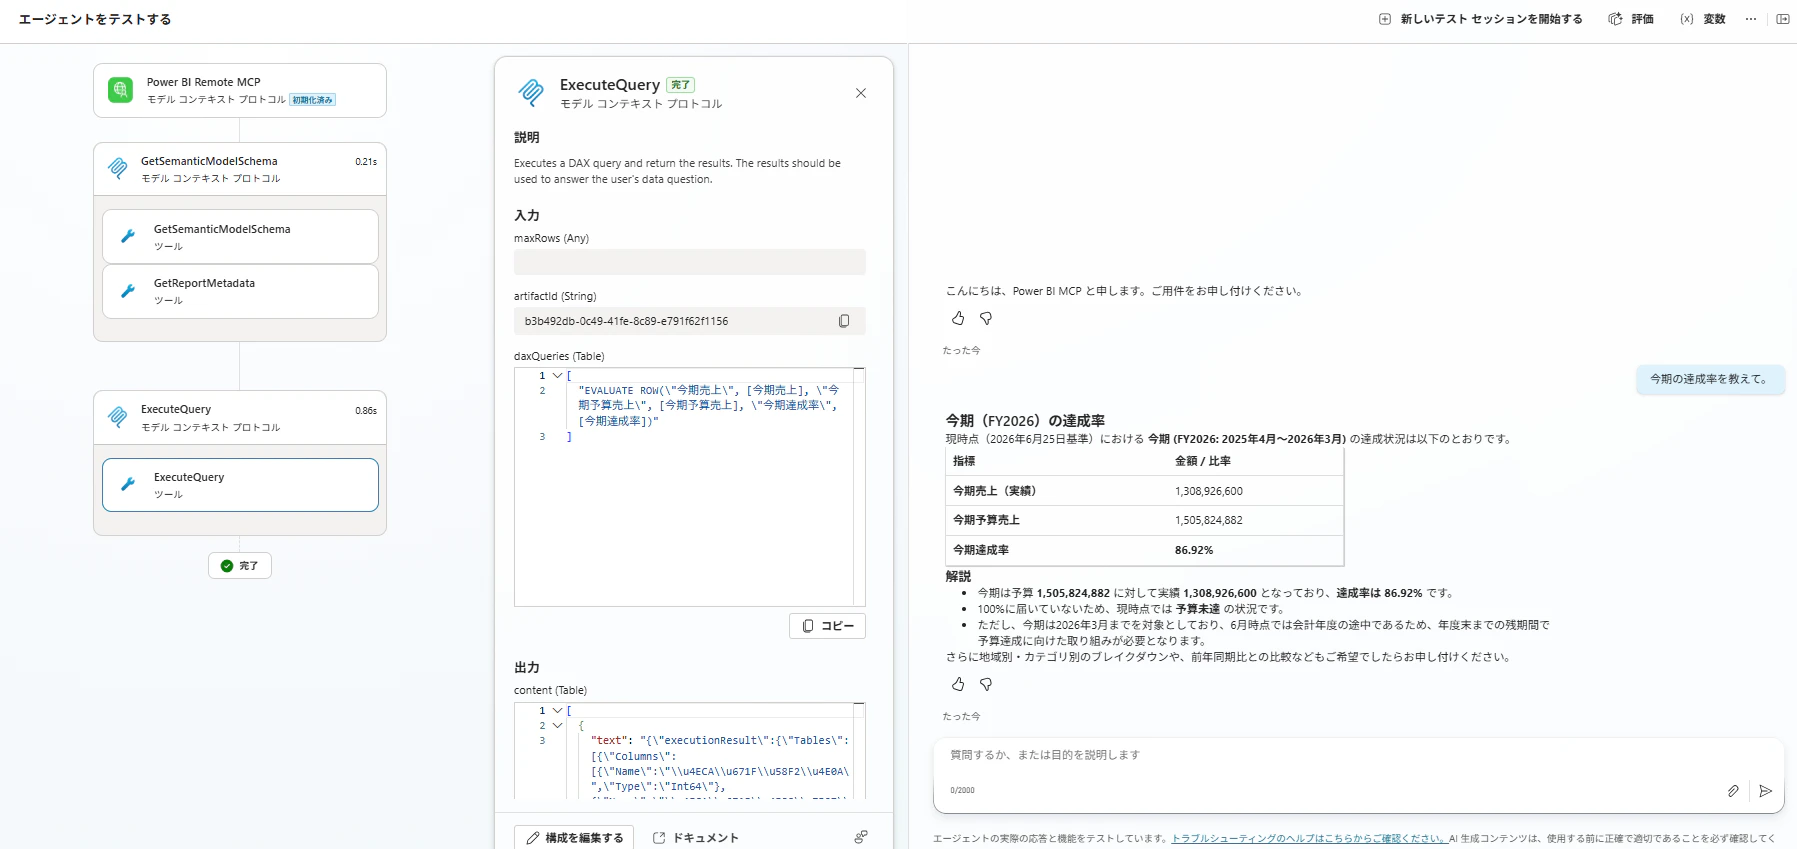Click the 指標 table header
Viewport: 1797px width, 849px height.
click(964, 461)
